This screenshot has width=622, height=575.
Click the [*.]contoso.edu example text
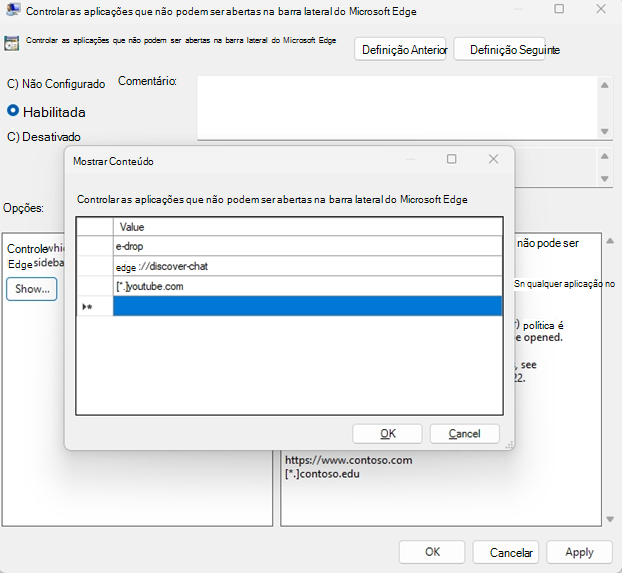coord(322,474)
